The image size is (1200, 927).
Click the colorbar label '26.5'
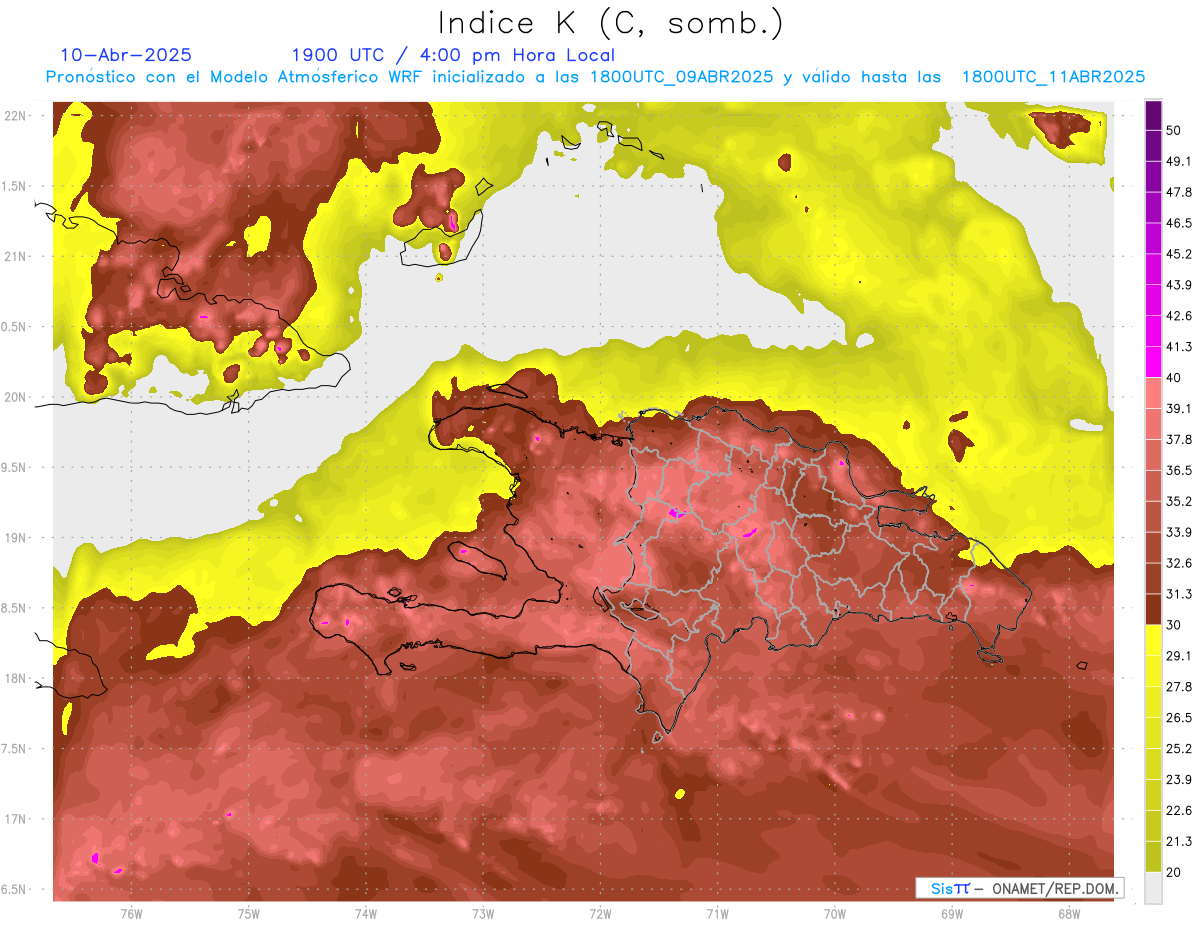tap(1178, 718)
